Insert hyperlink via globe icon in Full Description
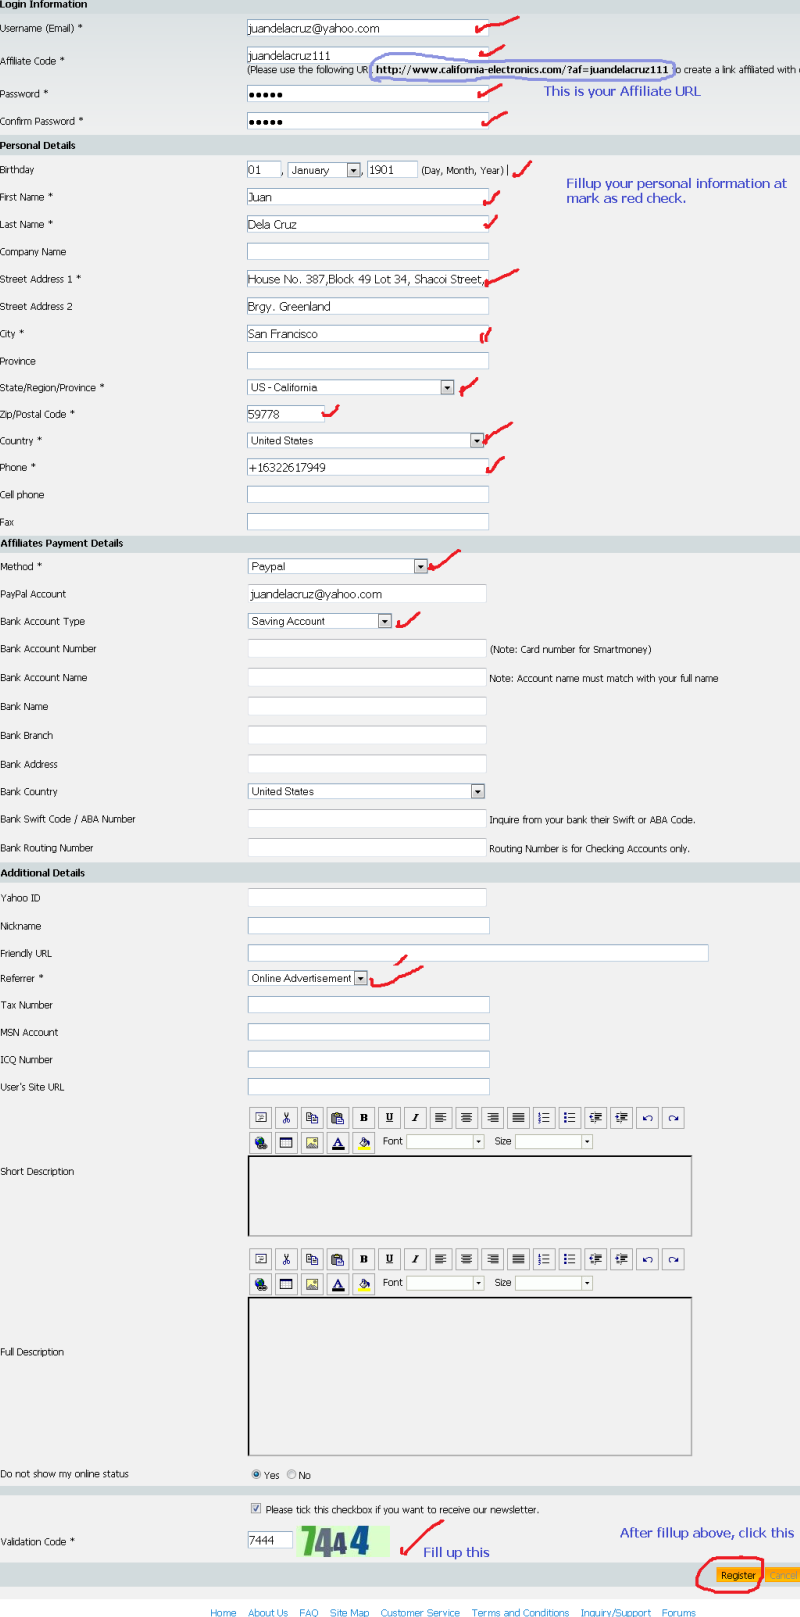The image size is (800, 1617). [x=261, y=1283]
